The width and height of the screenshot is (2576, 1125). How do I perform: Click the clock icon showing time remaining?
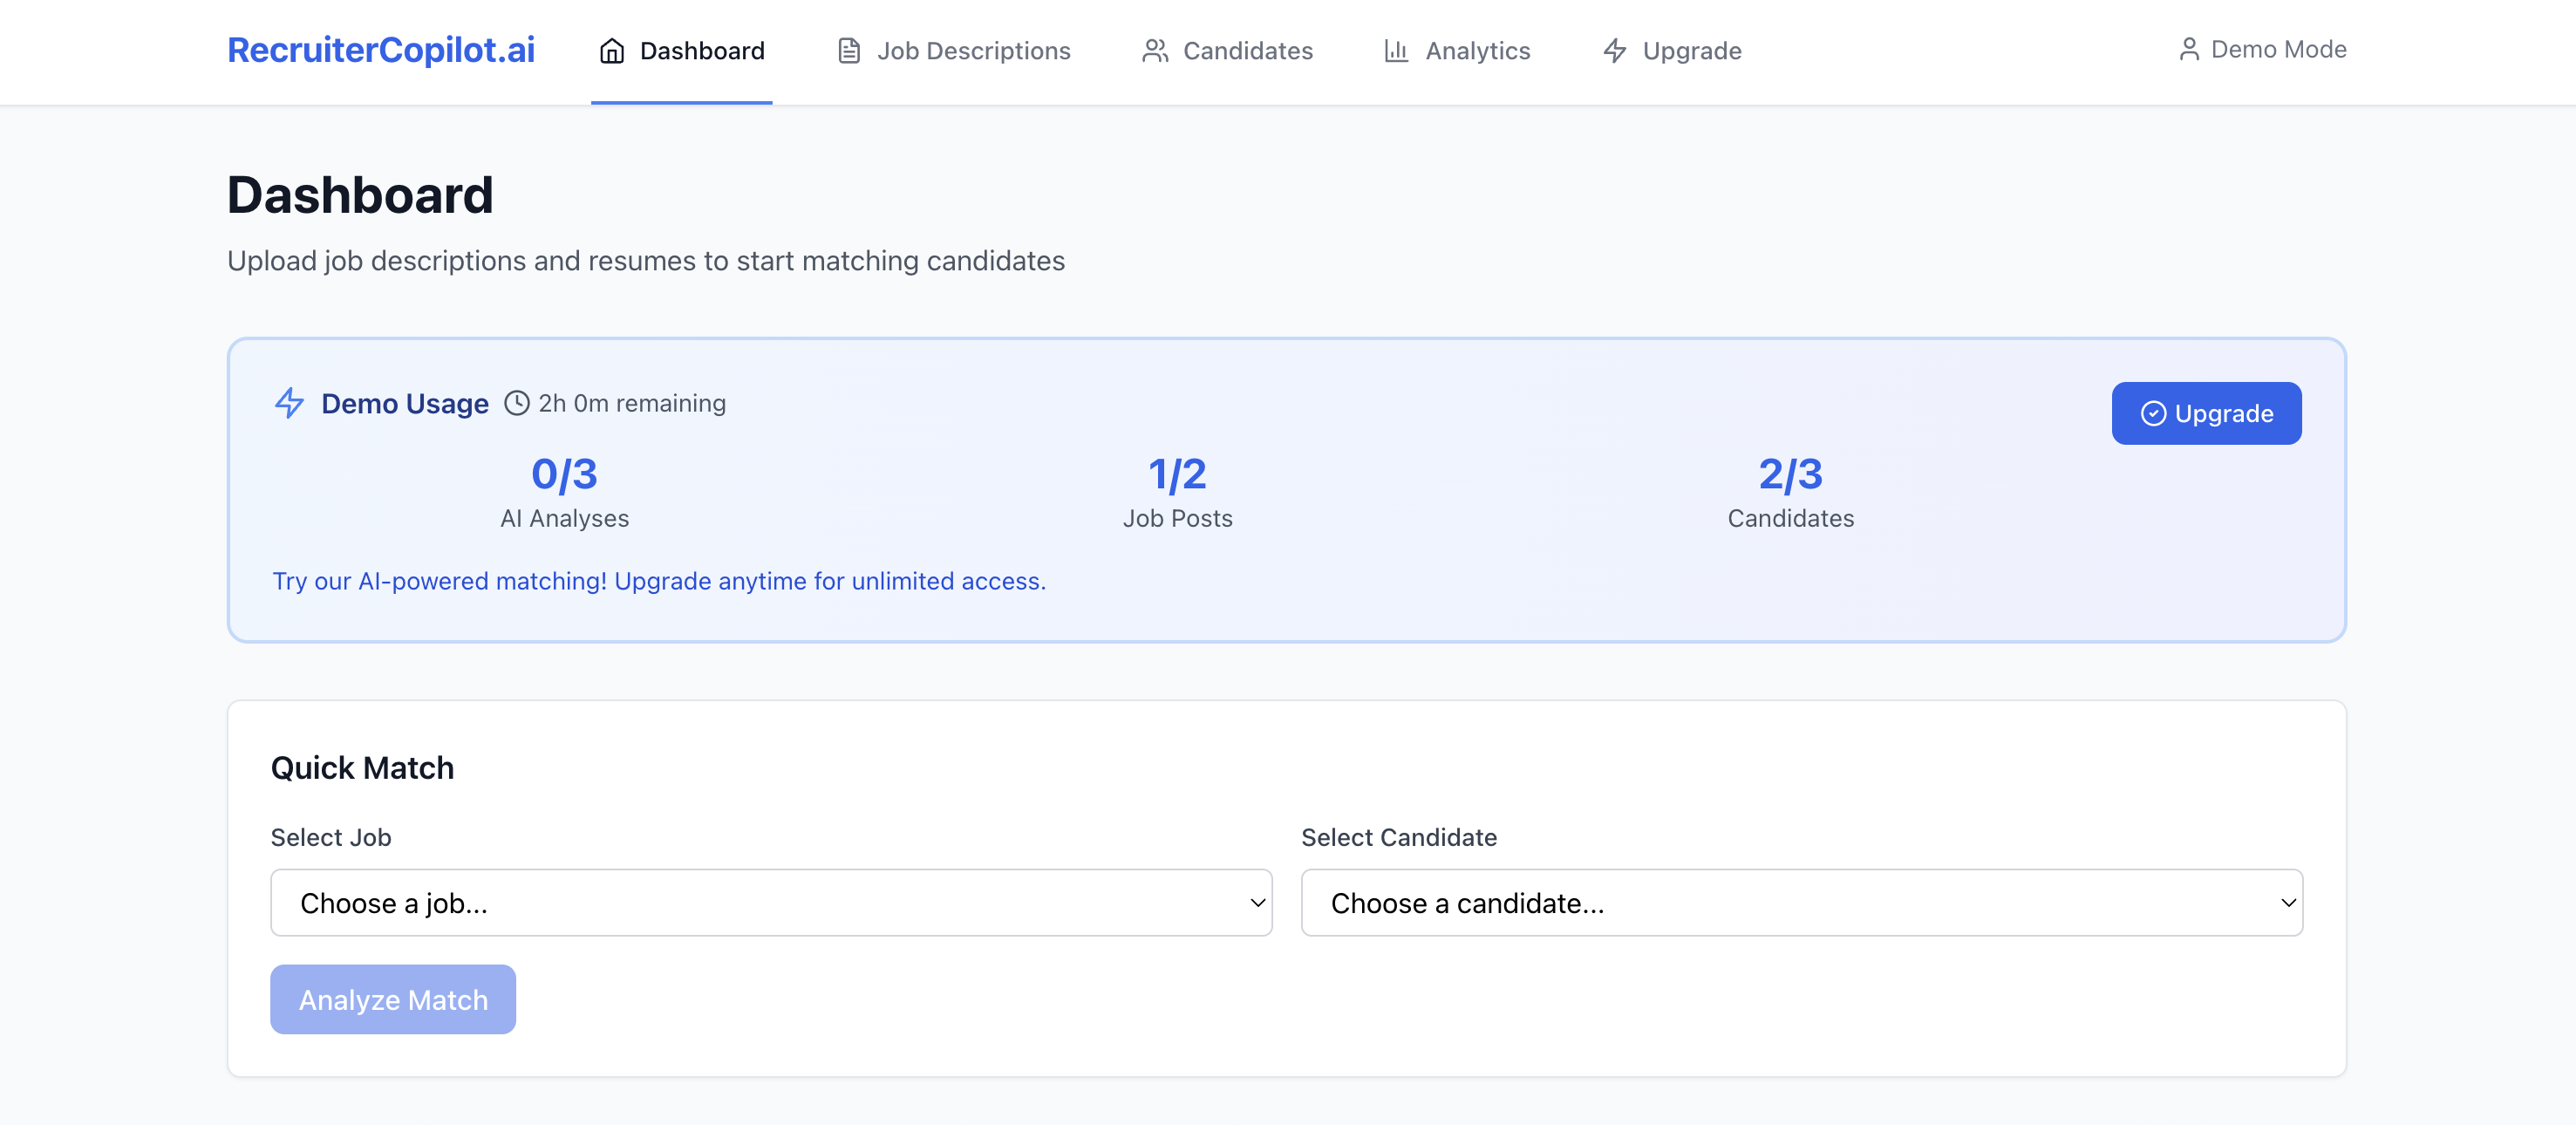516,403
